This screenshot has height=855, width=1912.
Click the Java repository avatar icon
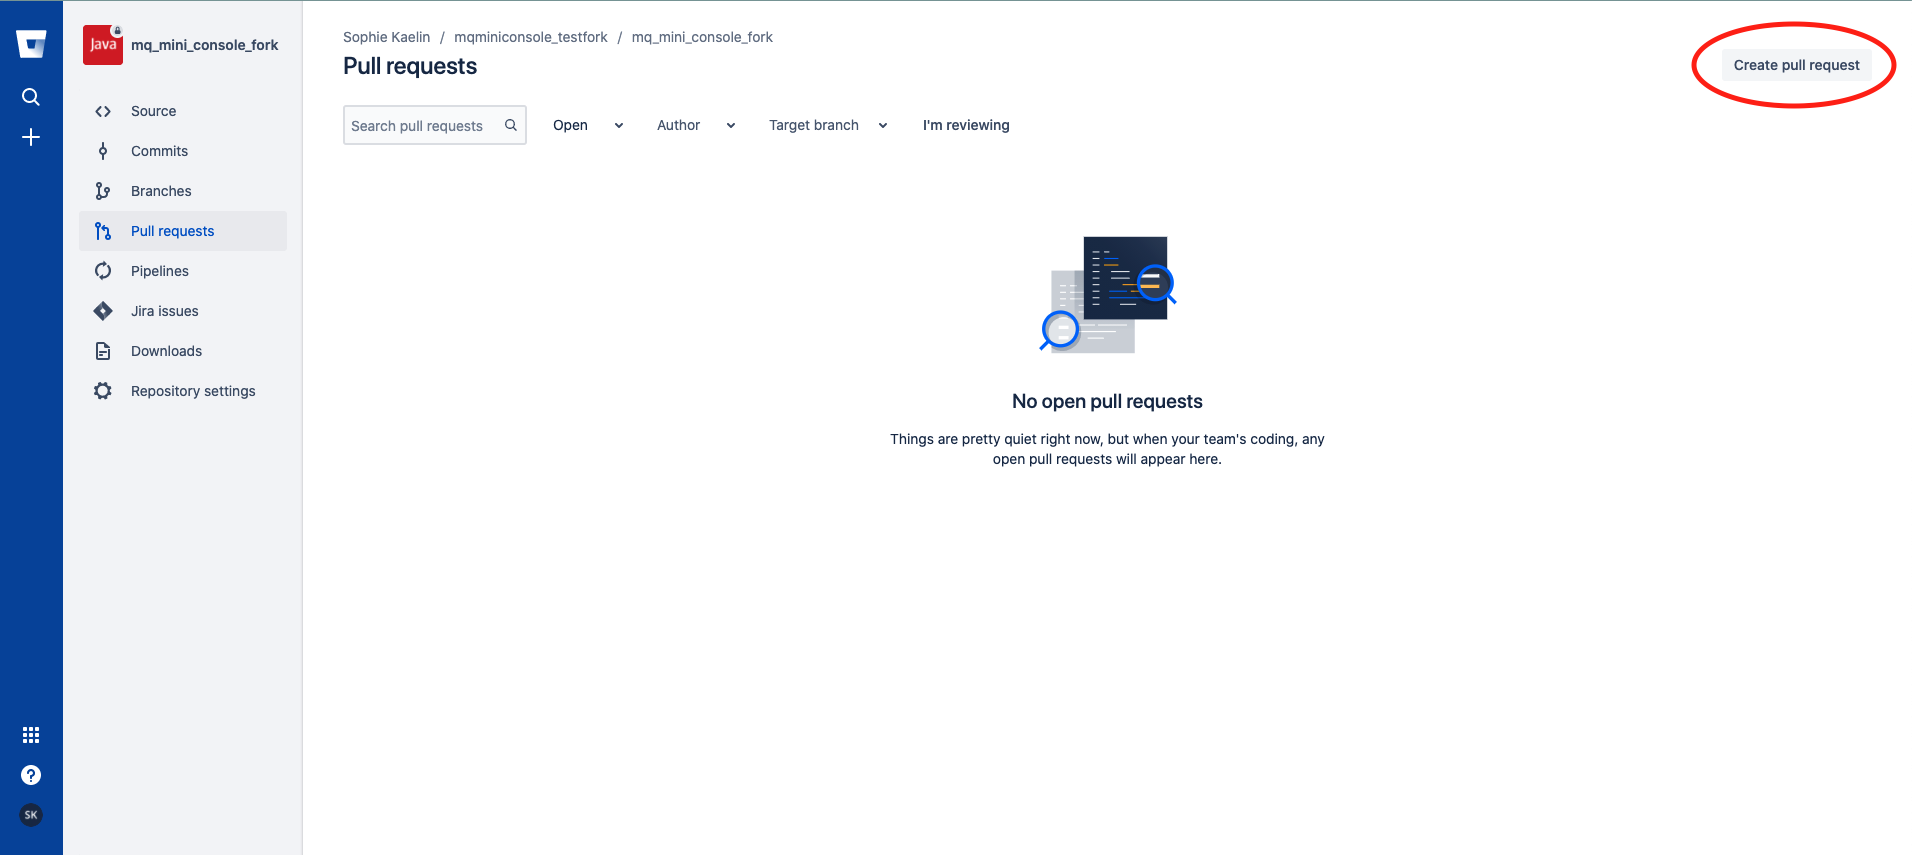coord(103,45)
